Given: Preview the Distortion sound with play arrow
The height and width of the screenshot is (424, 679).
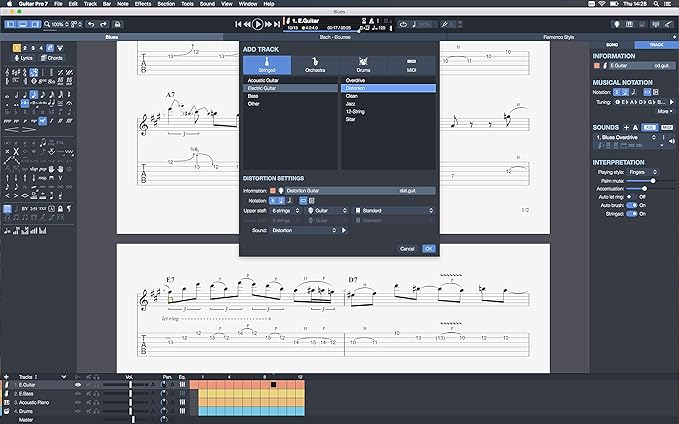Looking at the screenshot, I should click(x=343, y=230).
